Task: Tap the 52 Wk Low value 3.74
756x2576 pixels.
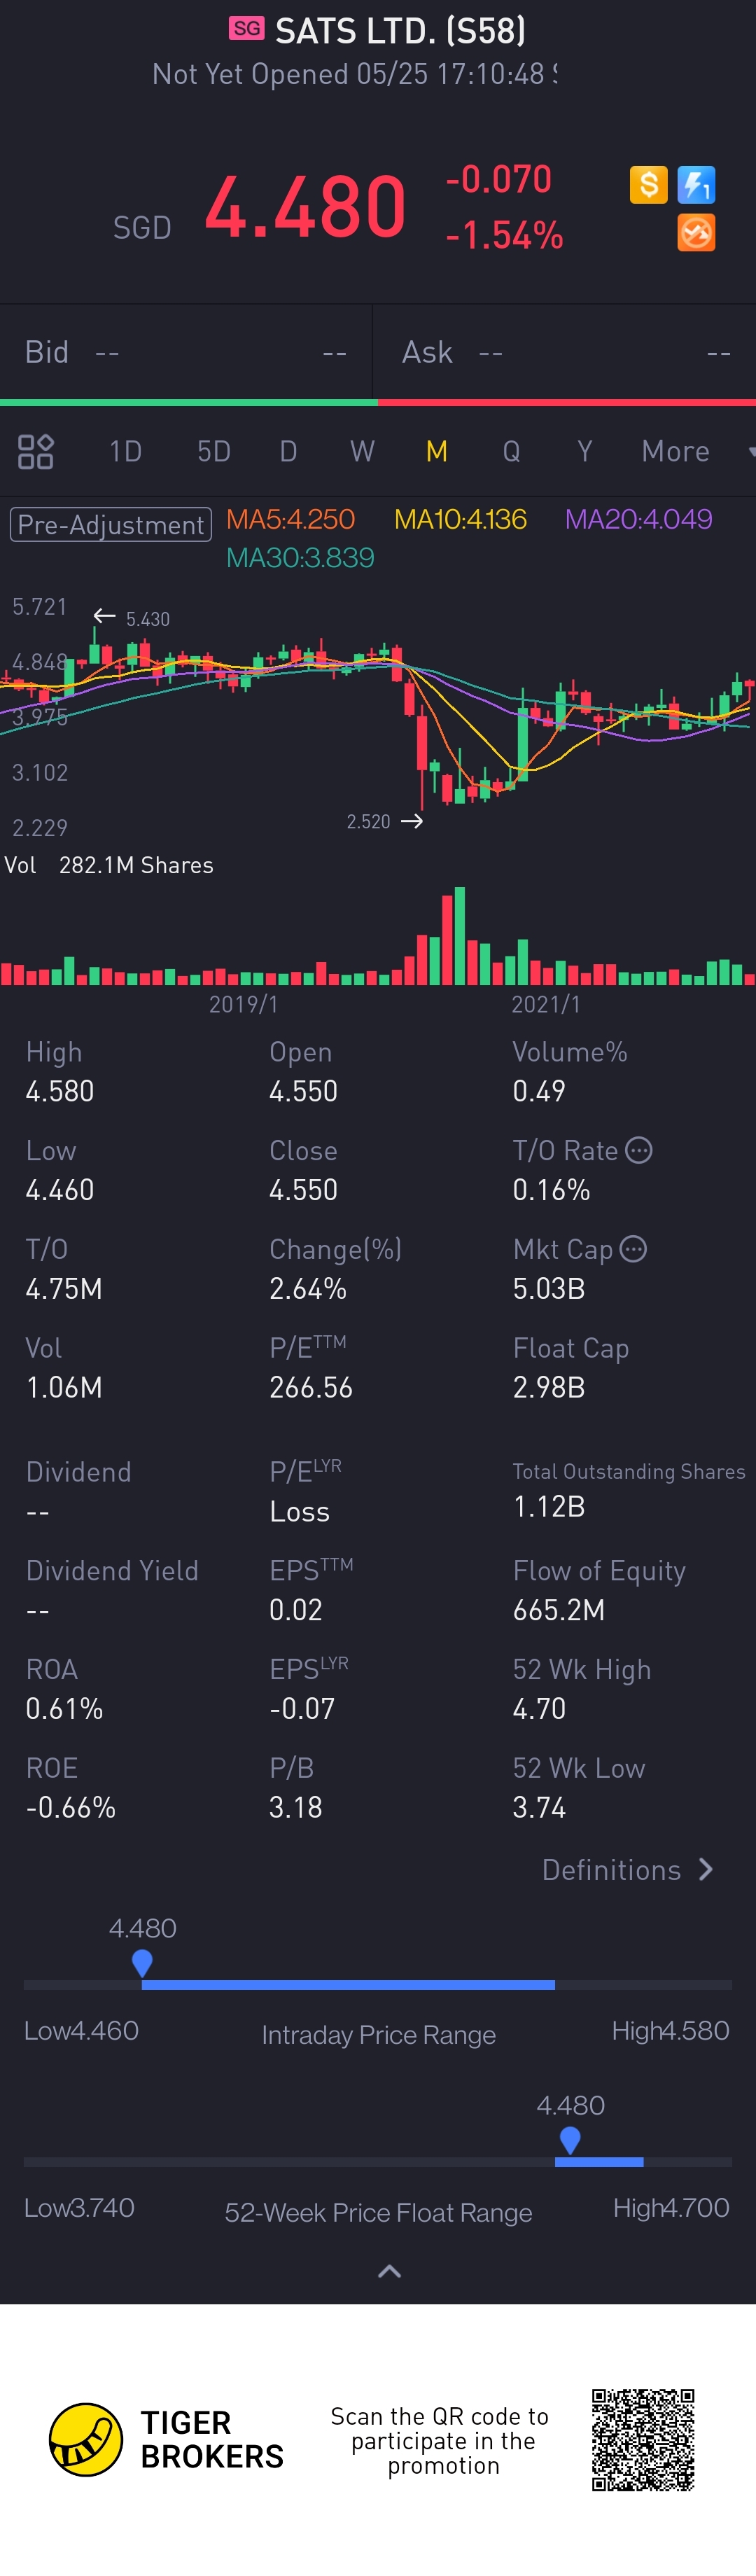Action: [x=539, y=1808]
